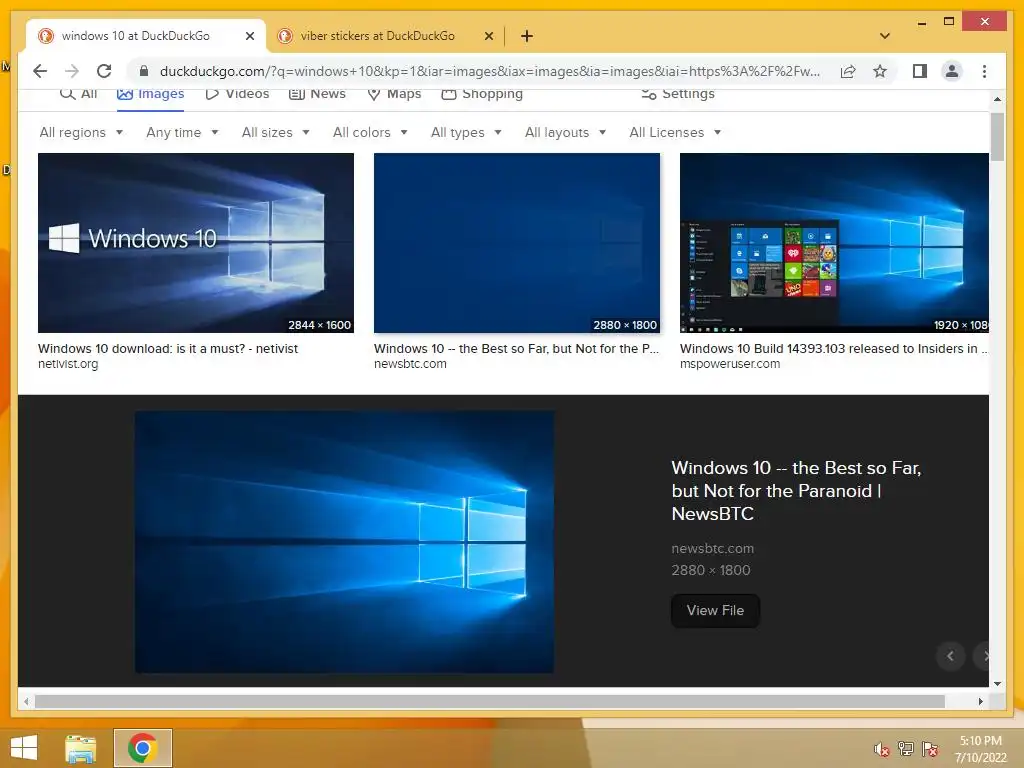Open mspoweruser.com source link
Image resolution: width=1024 pixels, height=768 pixels.
[x=729, y=364]
